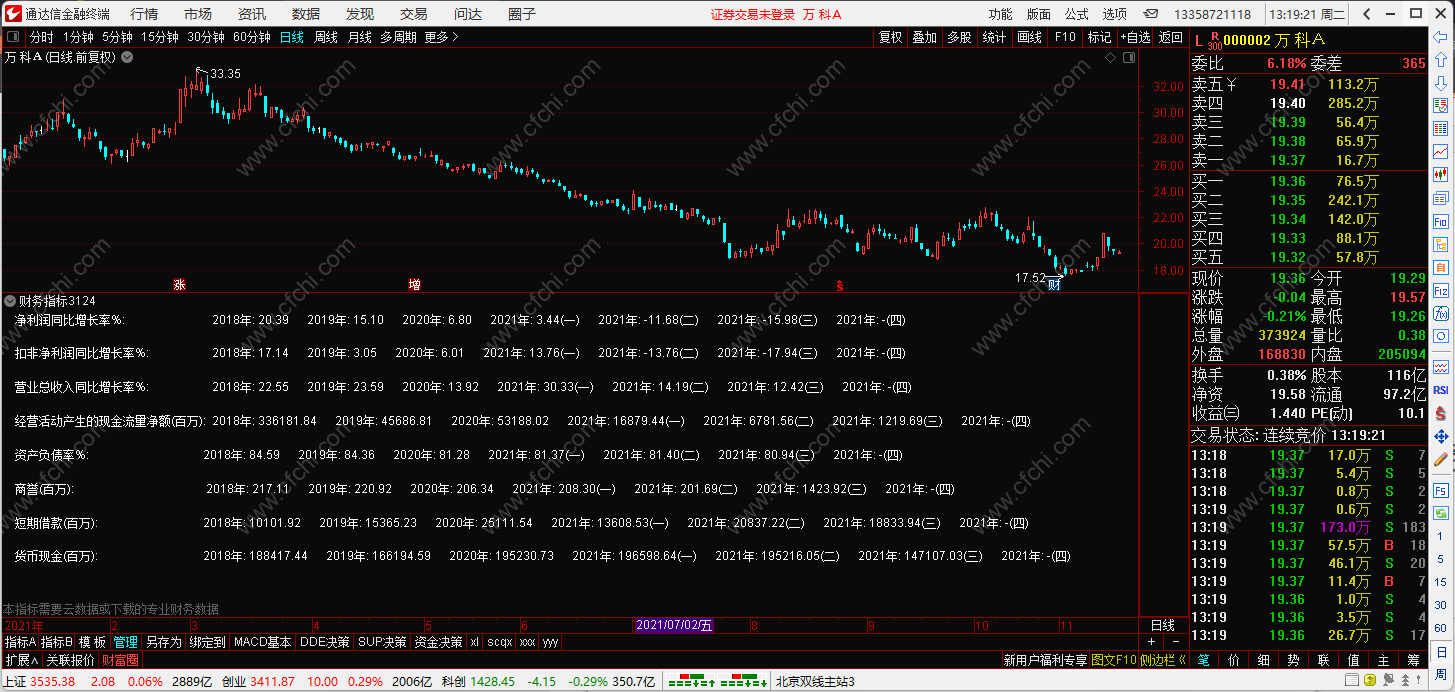Click the small diamond icon above chart
Screen dimensions: 1455x692
click(x=1110, y=58)
